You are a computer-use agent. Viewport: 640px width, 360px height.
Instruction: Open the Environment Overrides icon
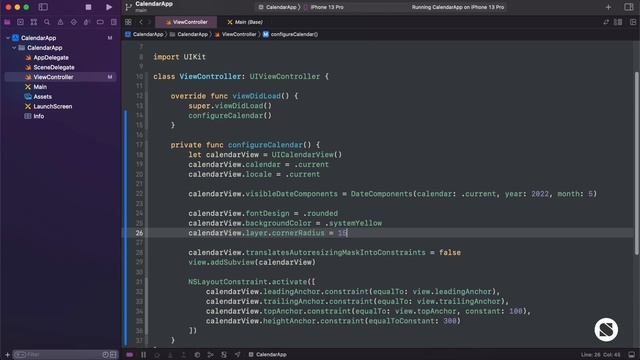[x=224, y=355]
